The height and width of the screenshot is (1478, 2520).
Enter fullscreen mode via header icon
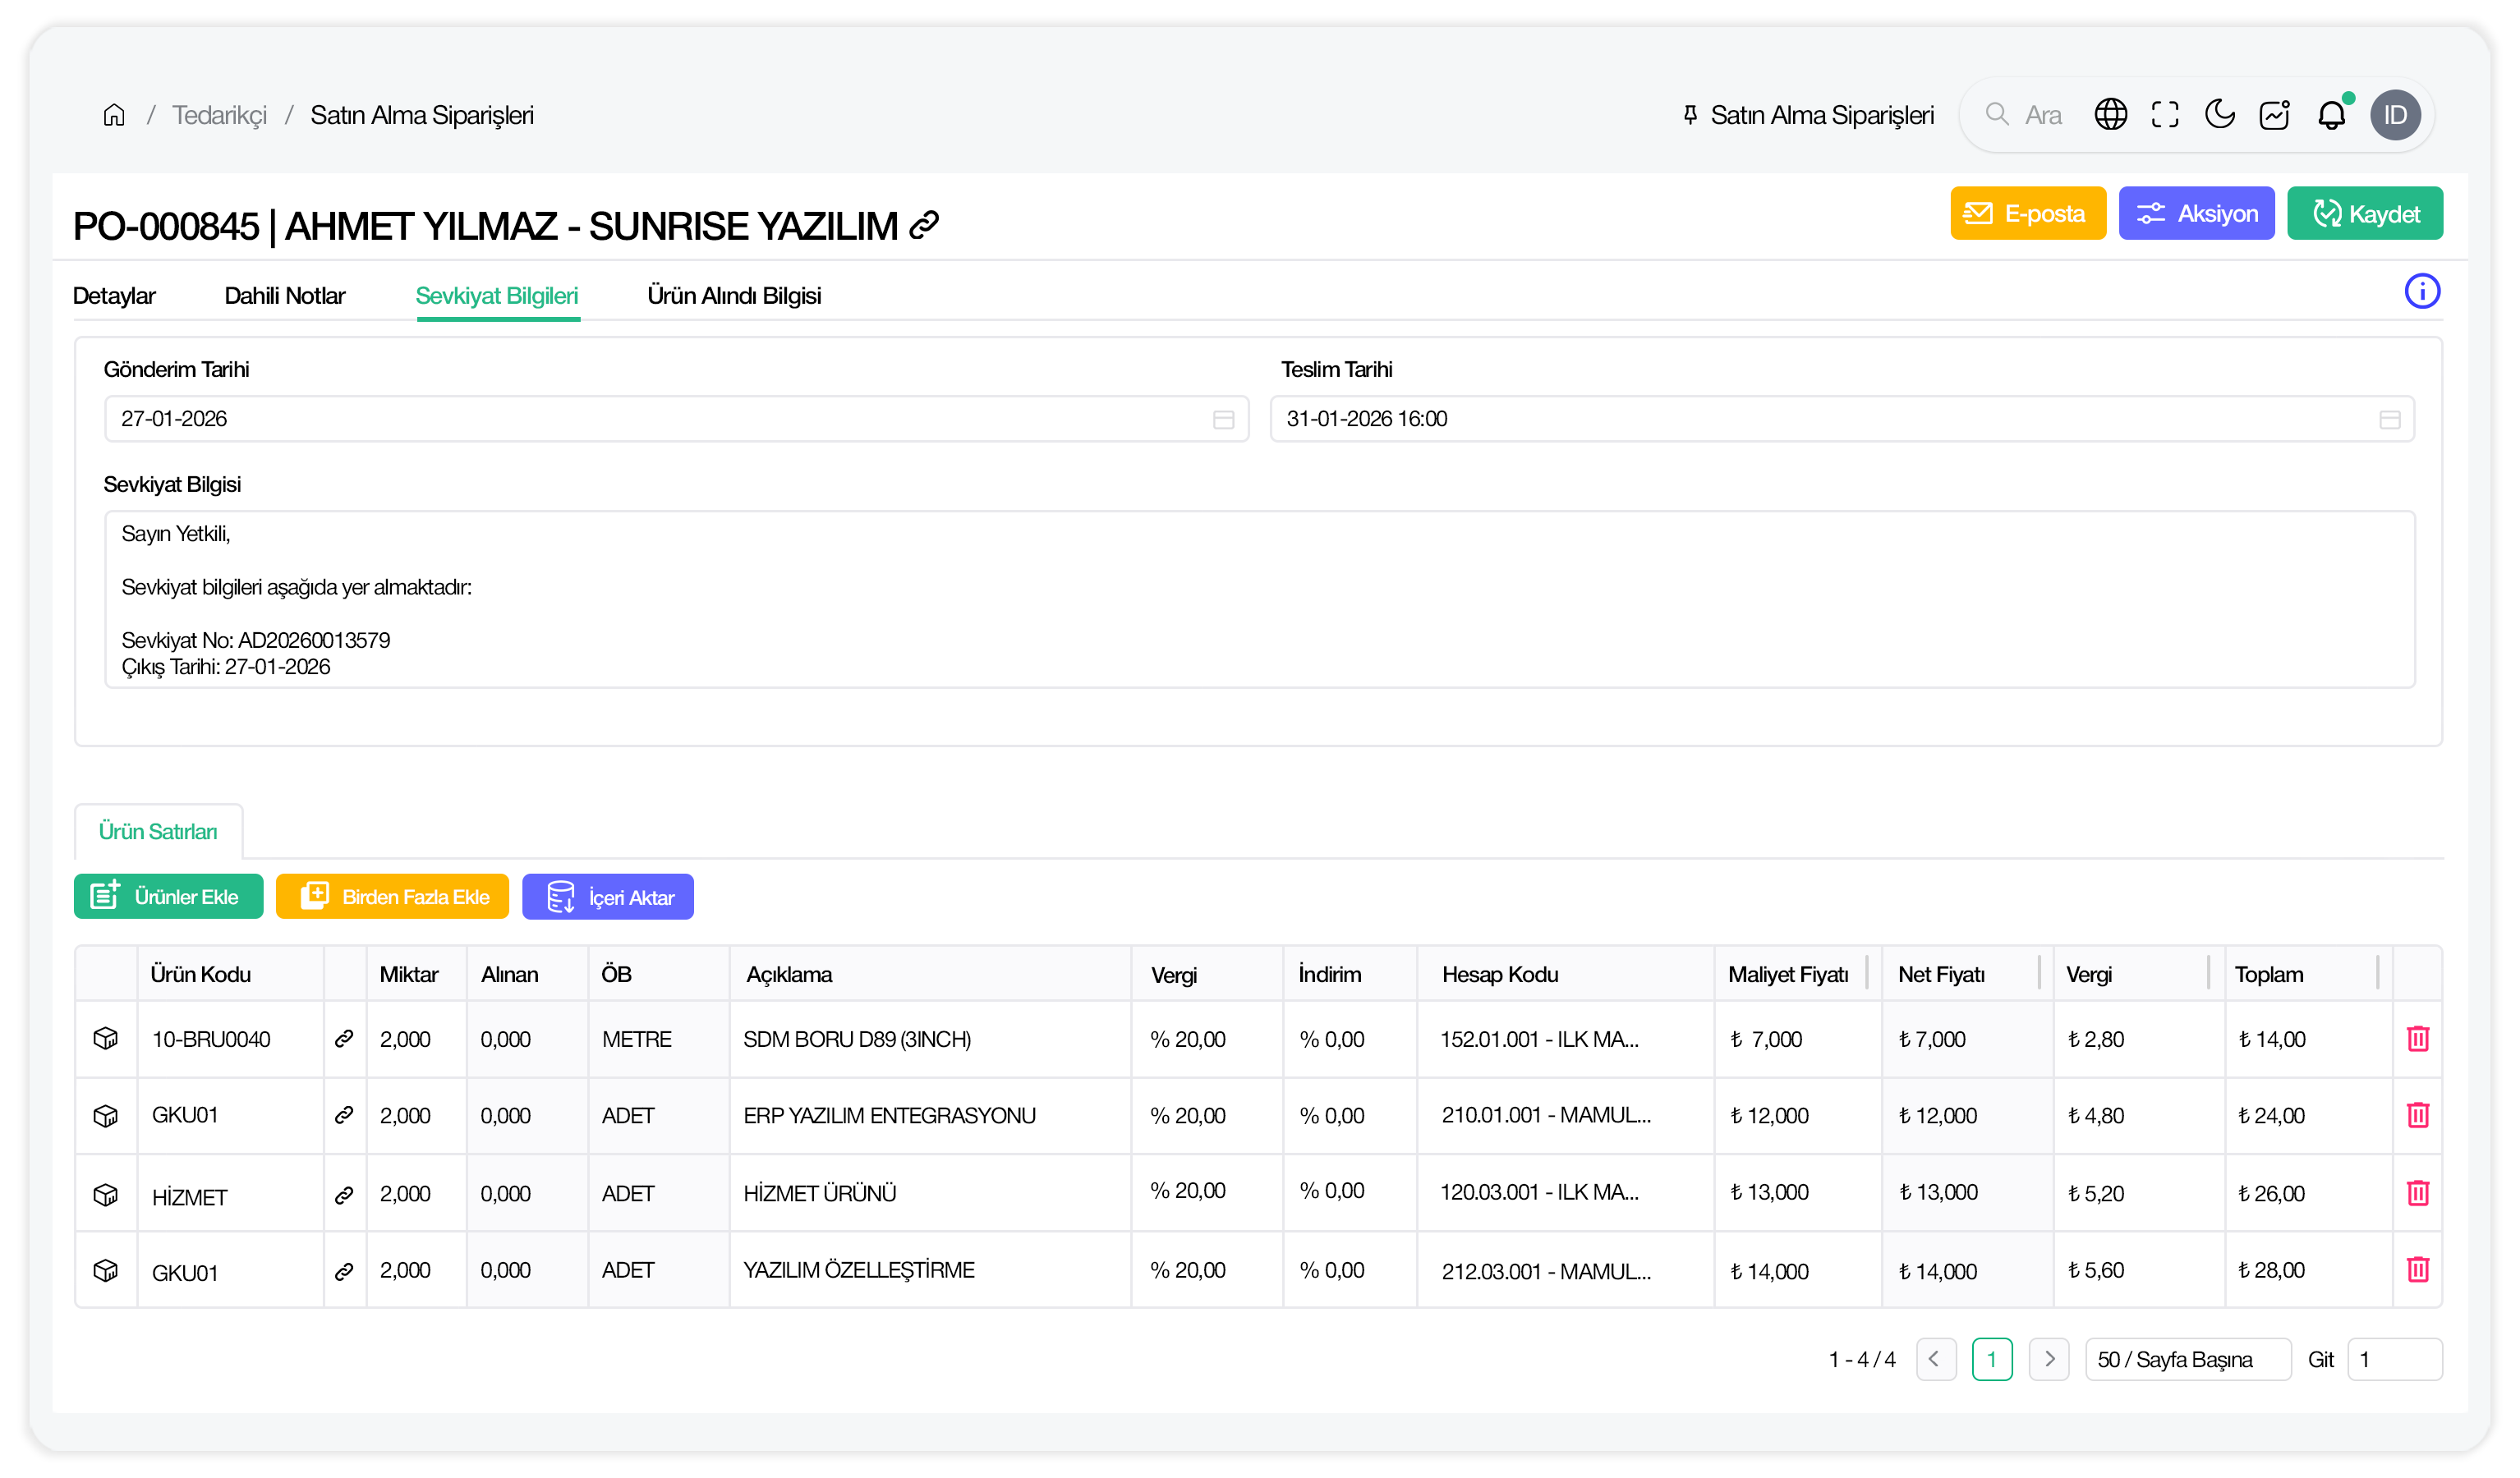pyautogui.click(x=2165, y=115)
